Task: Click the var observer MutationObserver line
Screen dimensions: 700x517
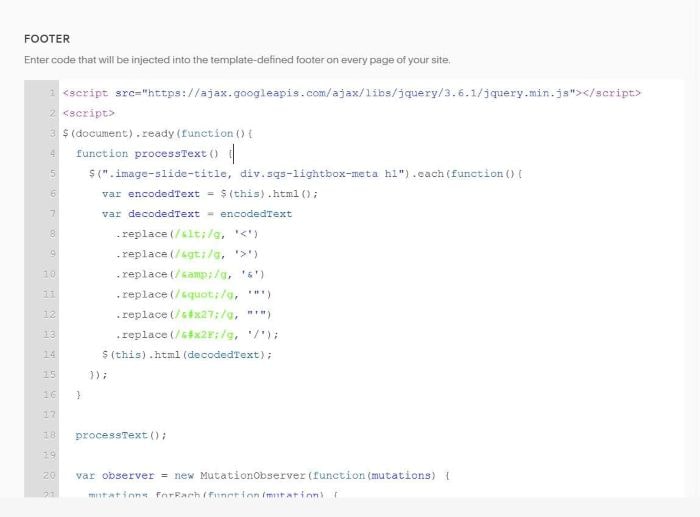Action: pos(263,475)
